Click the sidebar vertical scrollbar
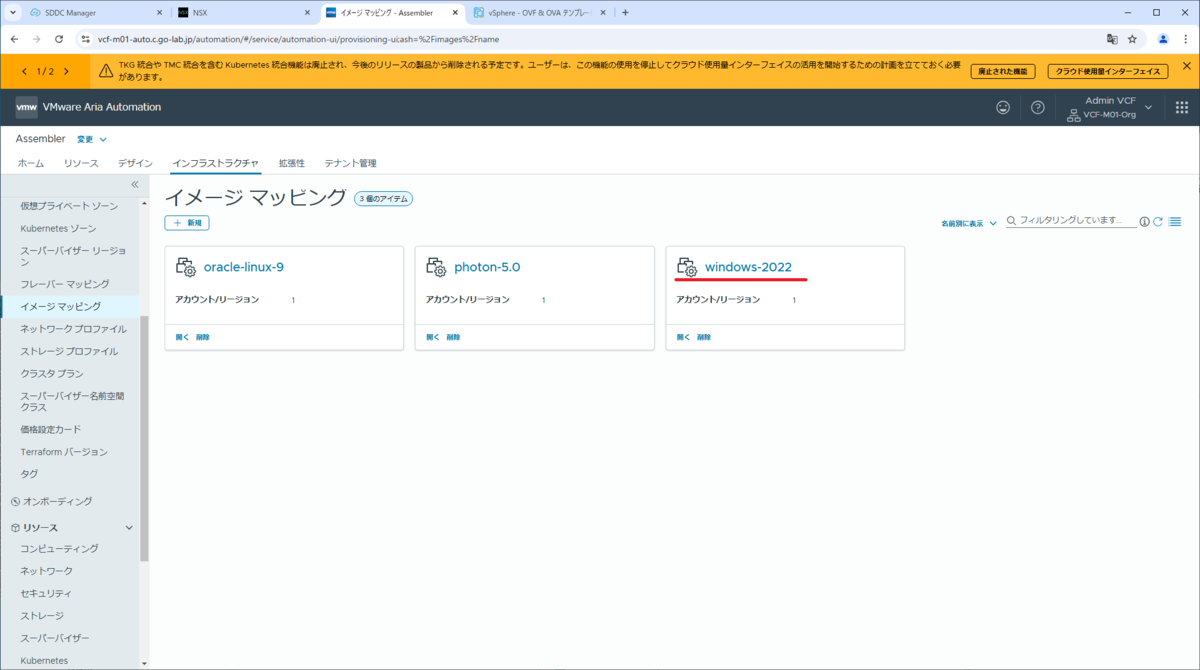The width and height of the screenshot is (1200, 670). pos(144,440)
